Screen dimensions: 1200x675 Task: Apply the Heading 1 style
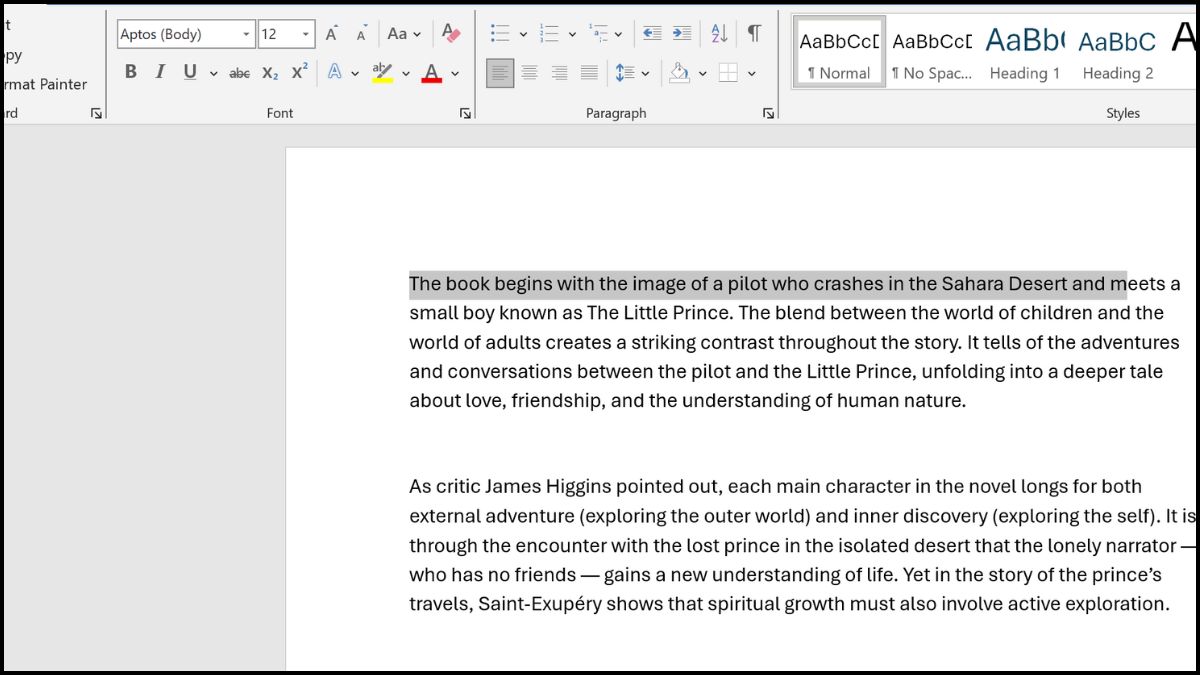[x=1024, y=53]
